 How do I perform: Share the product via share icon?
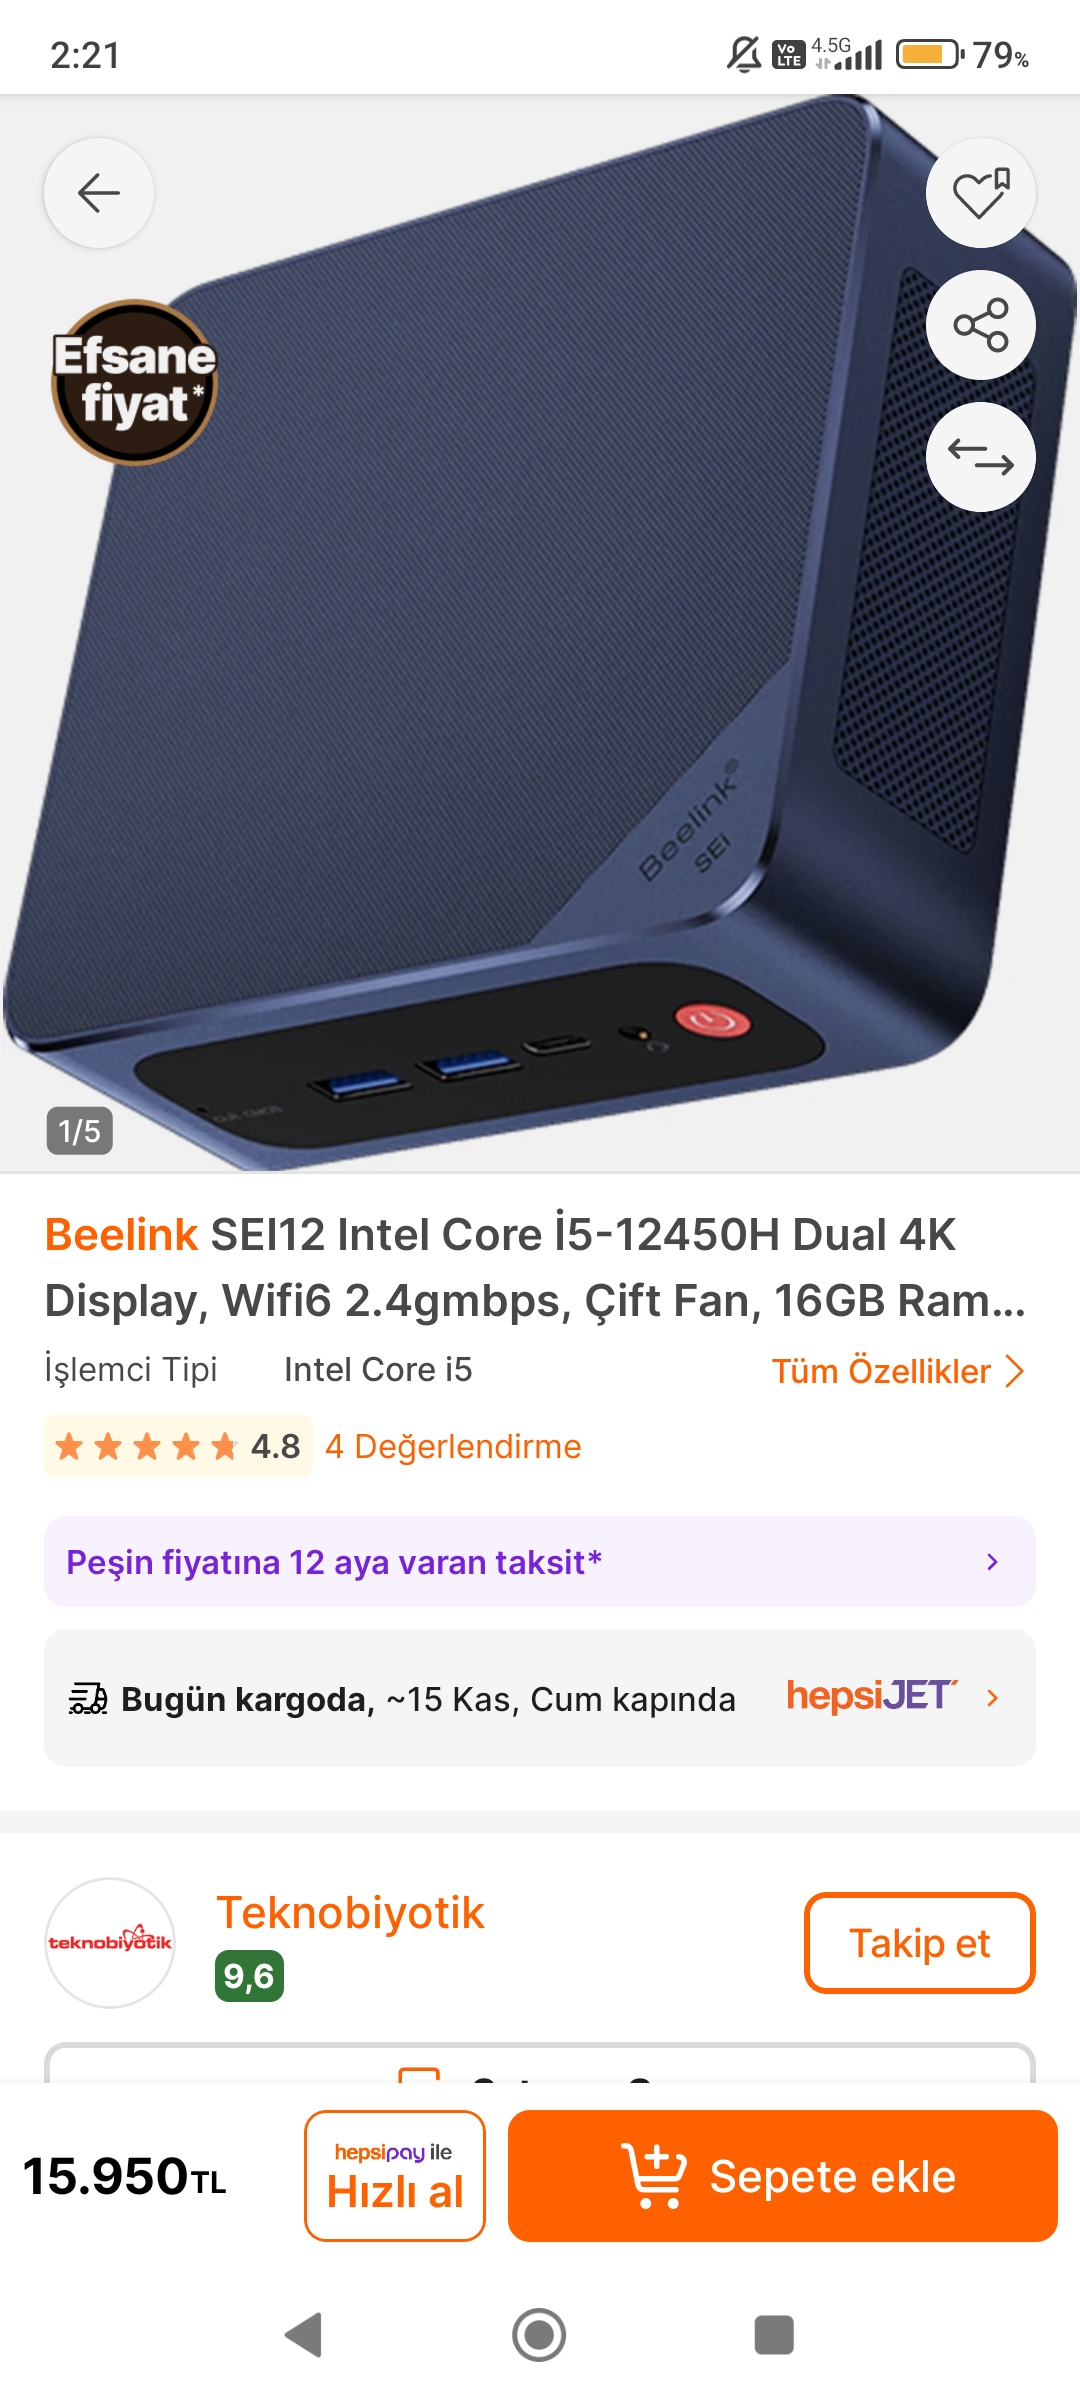point(981,325)
